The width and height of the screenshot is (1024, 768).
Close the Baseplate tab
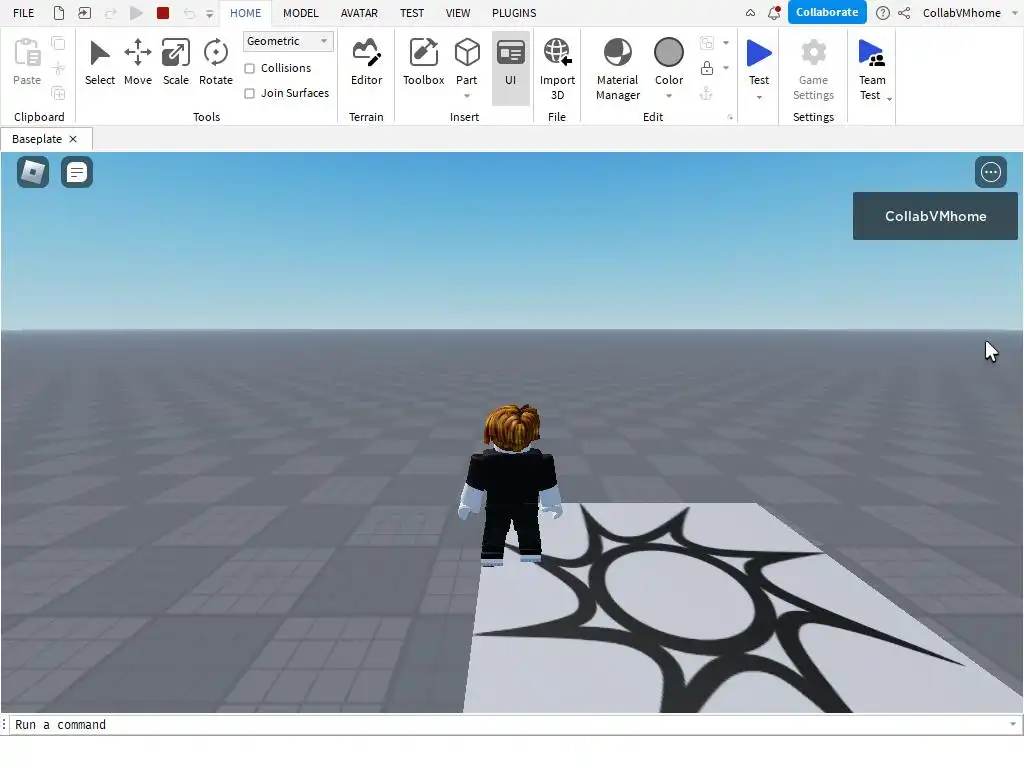click(x=73, y=139)
